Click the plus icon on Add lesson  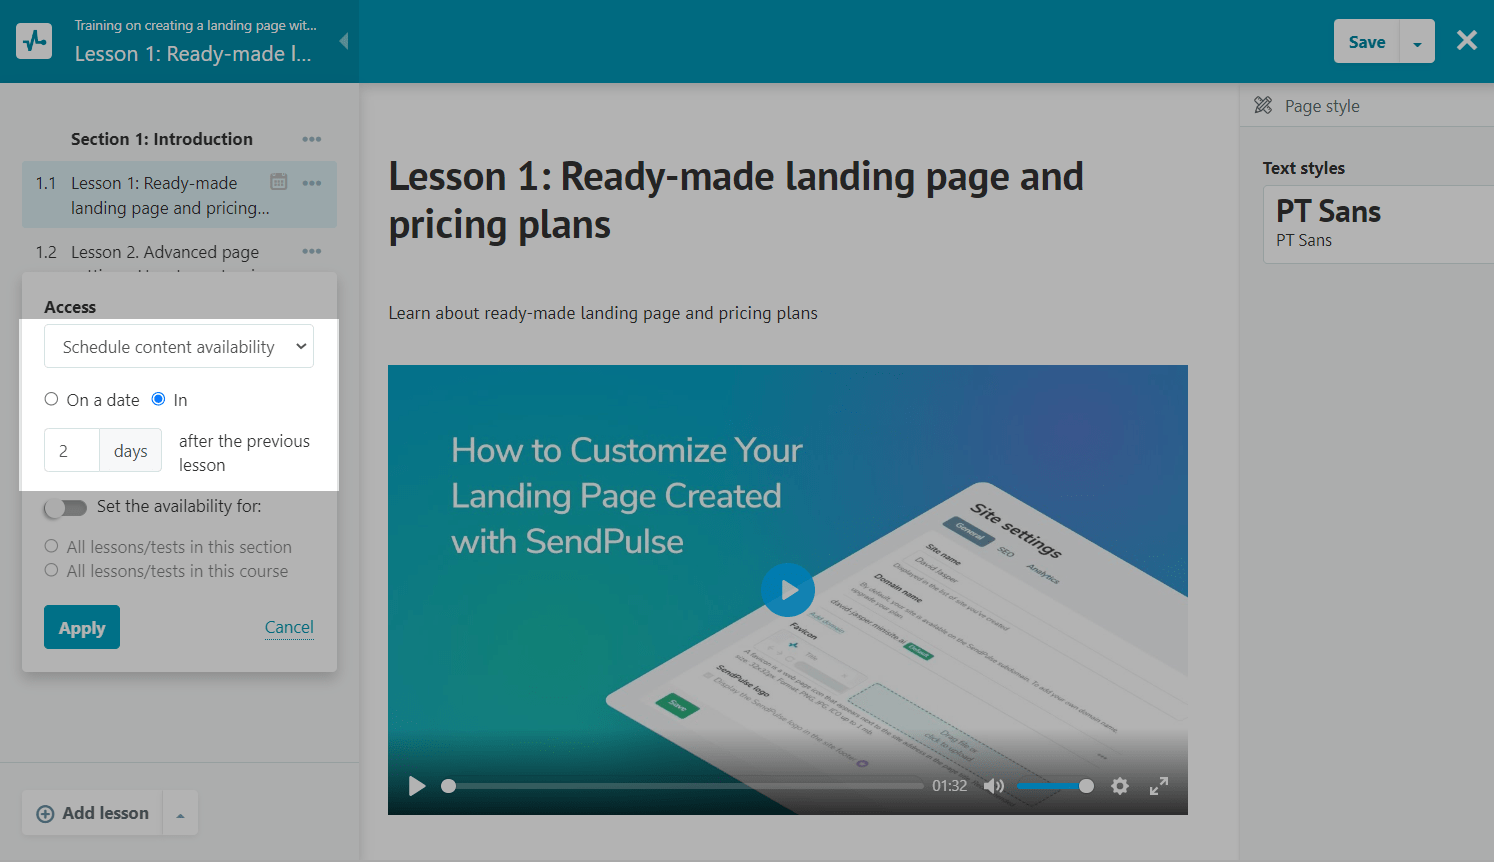[45, 814]
